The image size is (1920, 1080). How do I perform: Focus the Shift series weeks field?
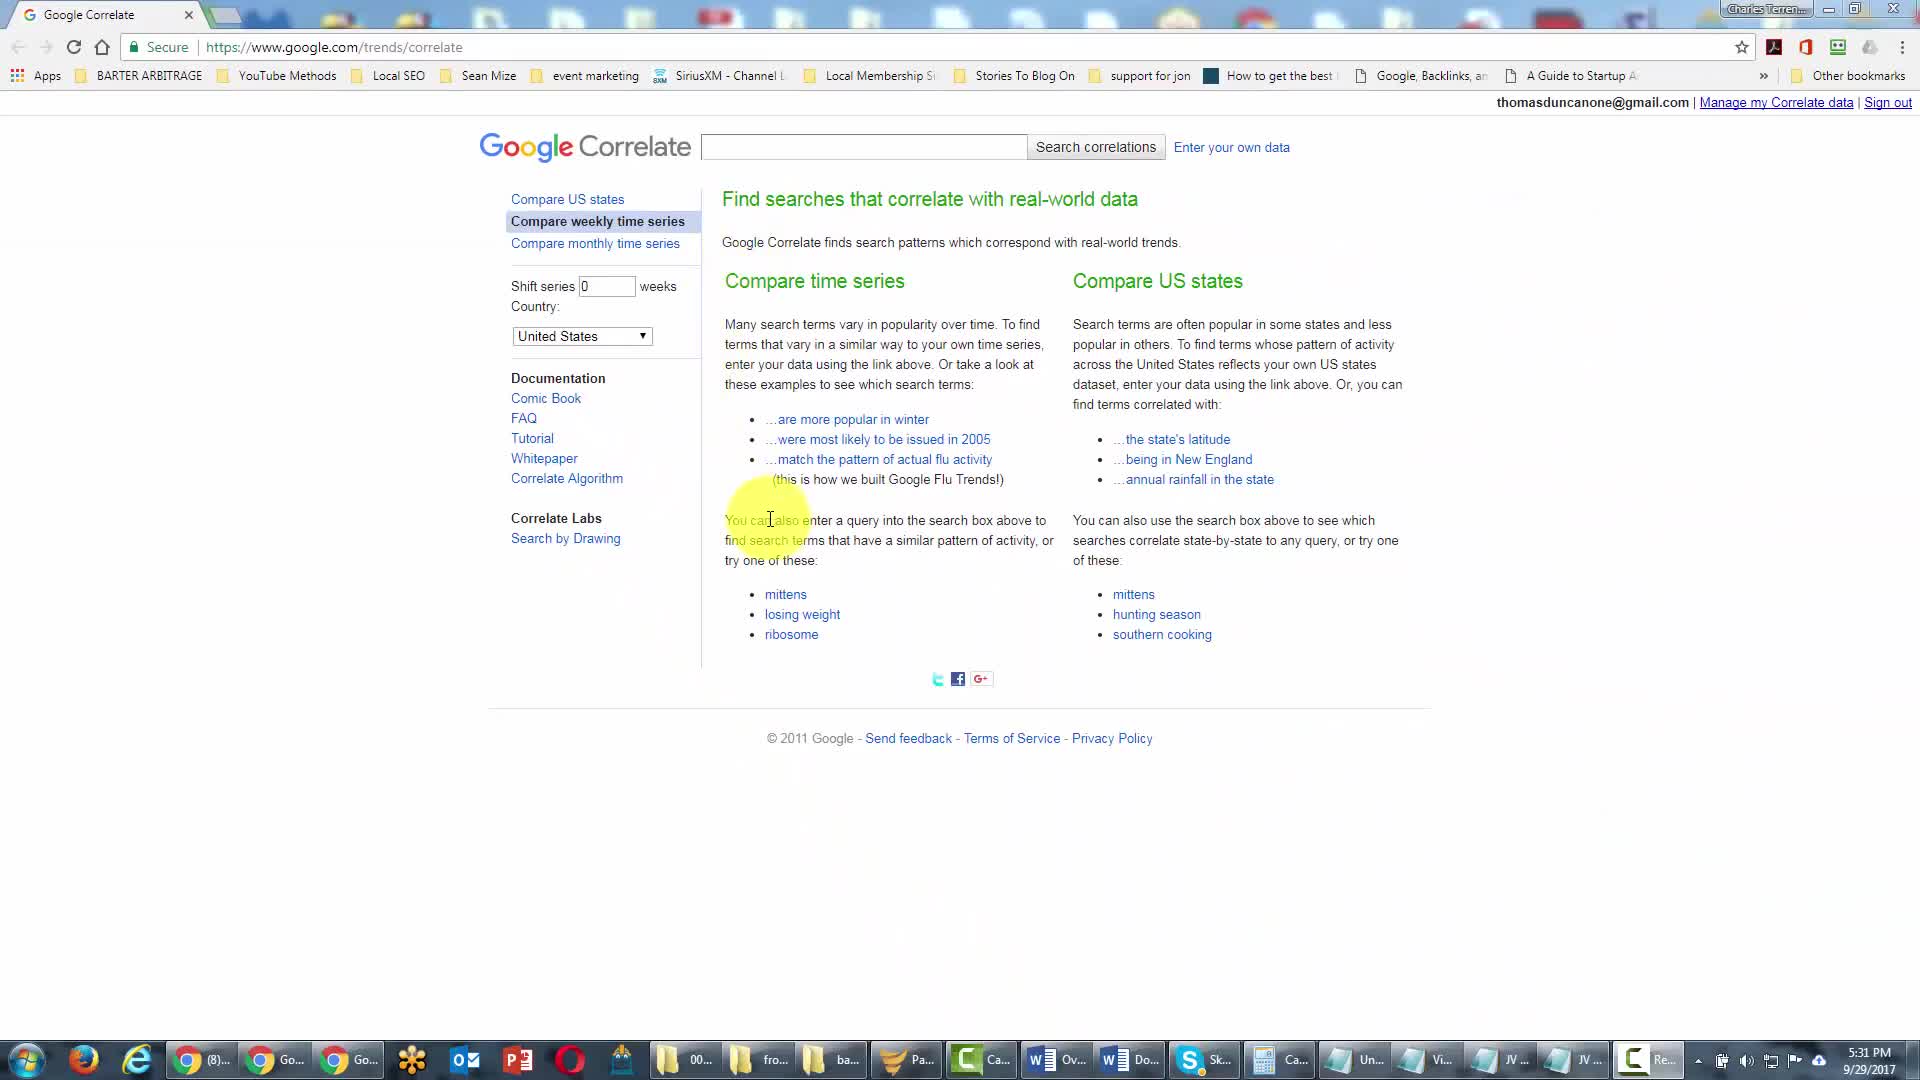click(x=607, y=286)
